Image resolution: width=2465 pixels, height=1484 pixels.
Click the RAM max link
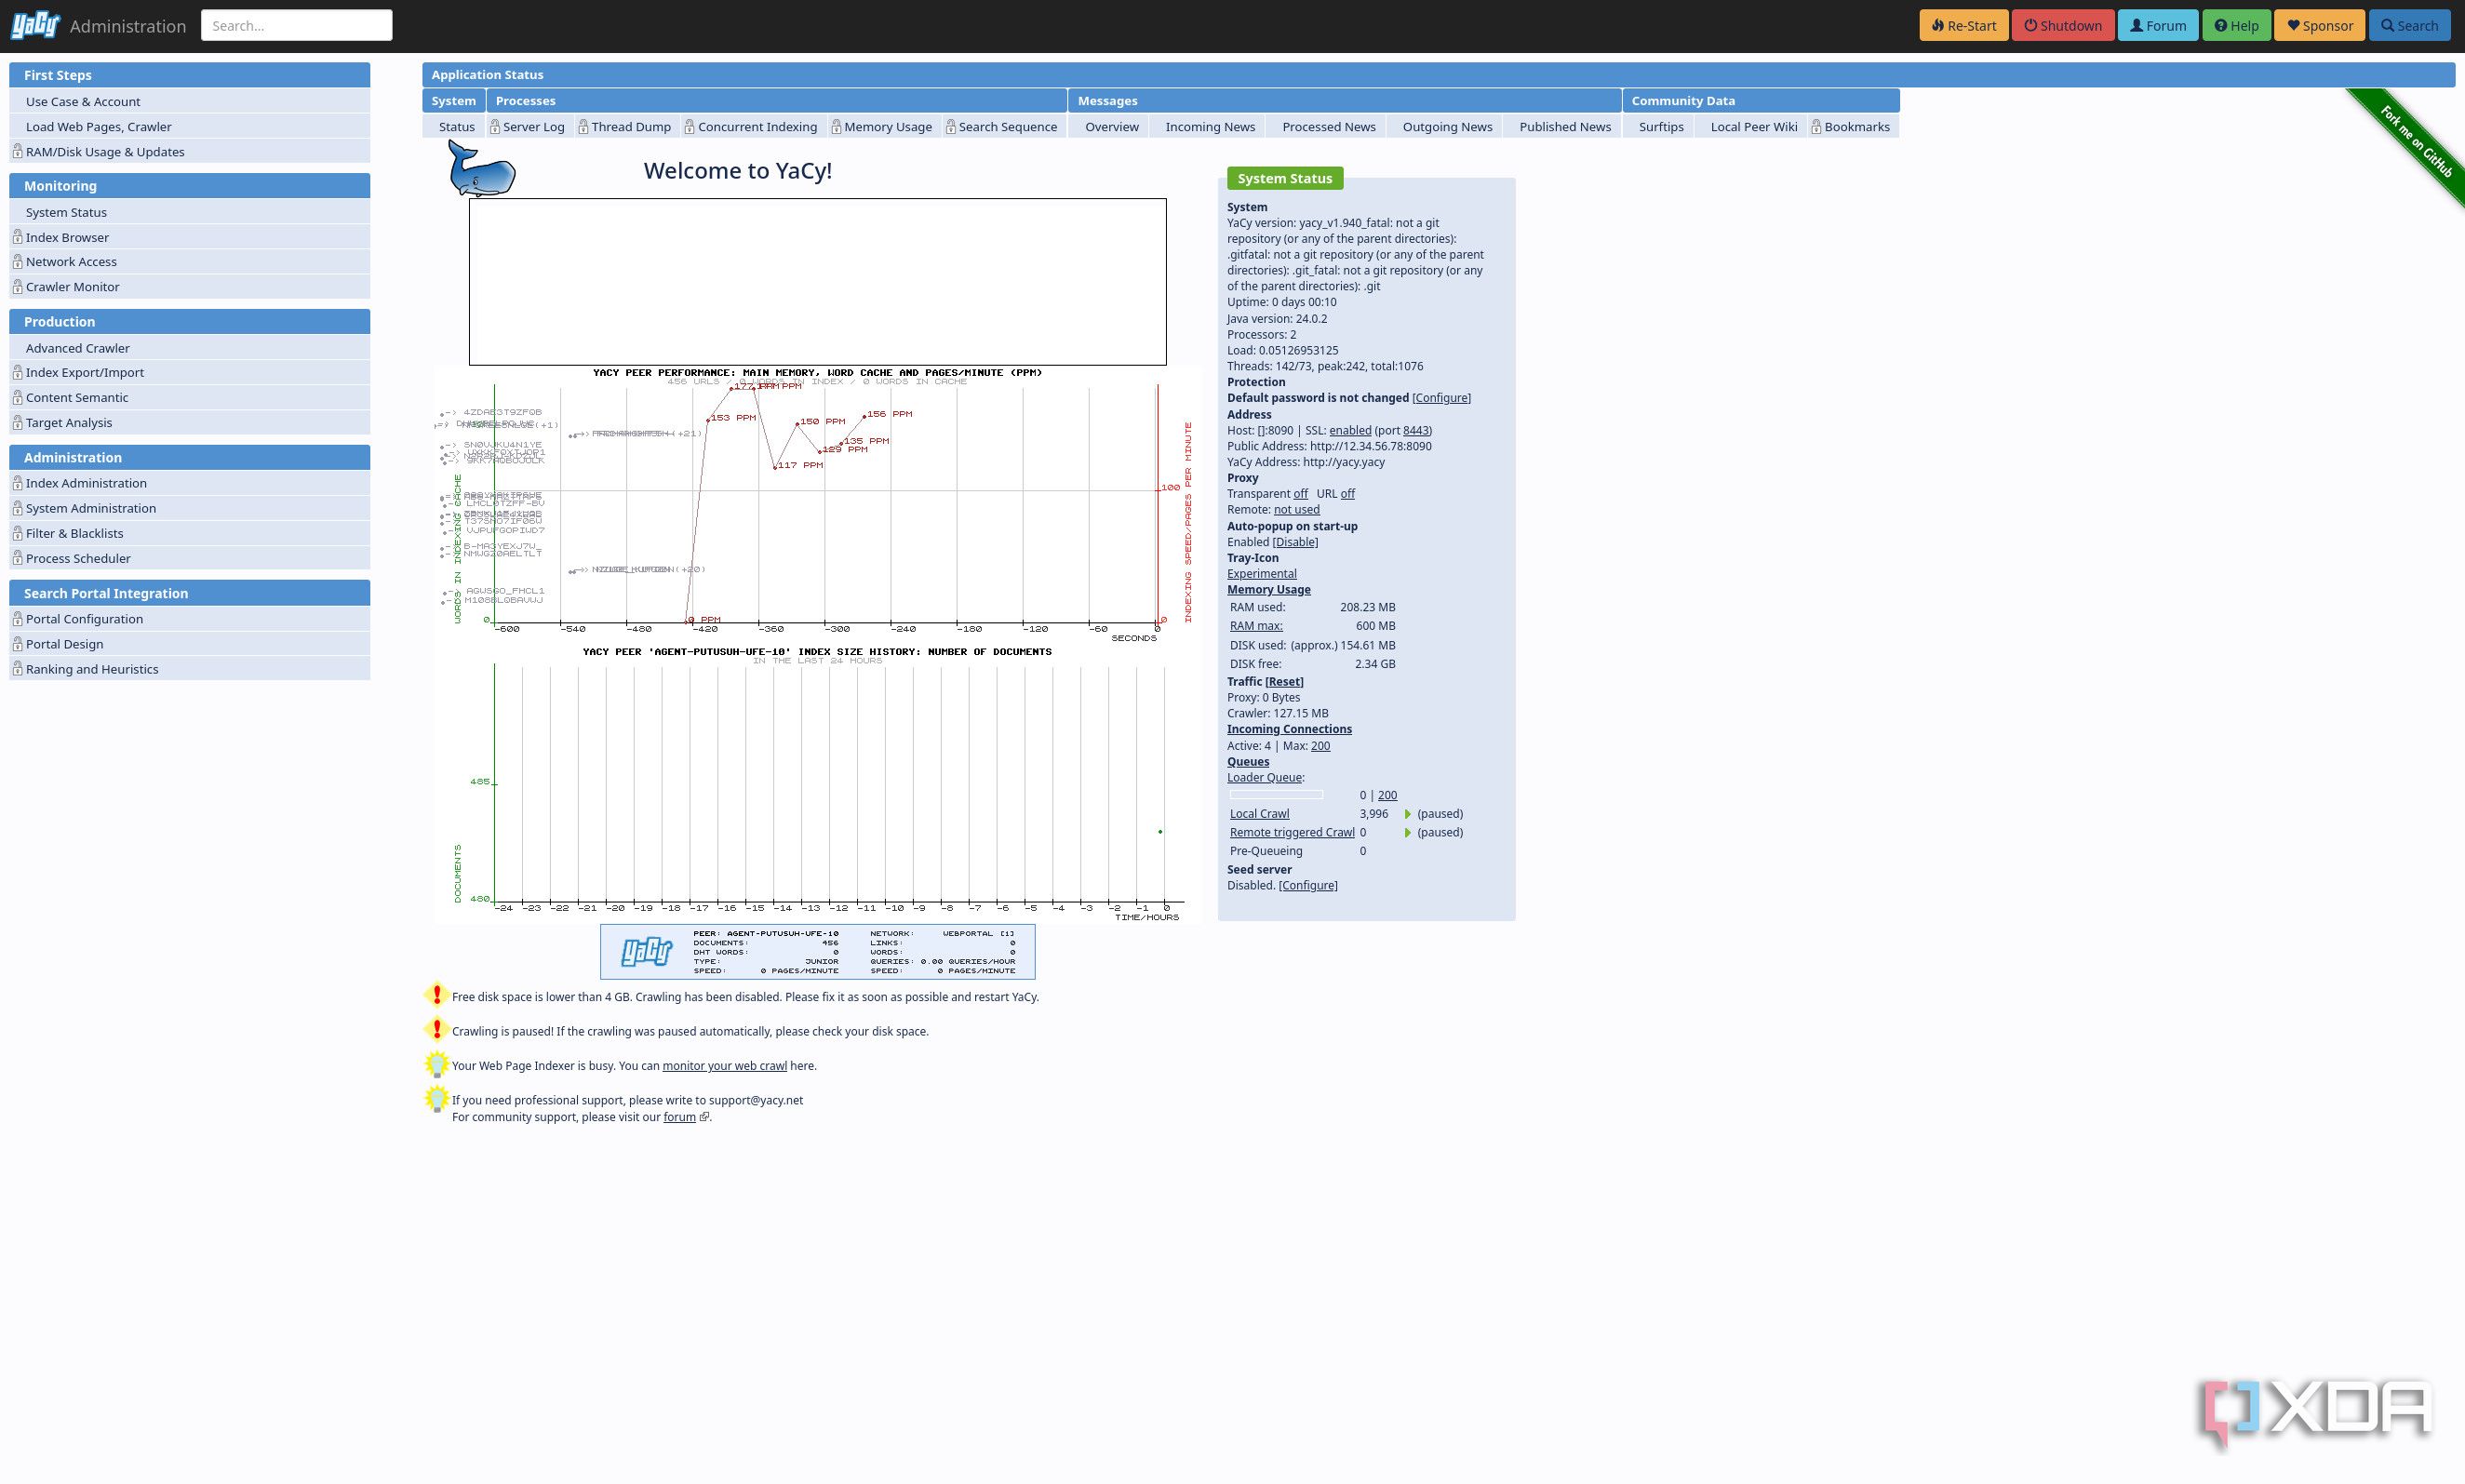click(1255, 626)
